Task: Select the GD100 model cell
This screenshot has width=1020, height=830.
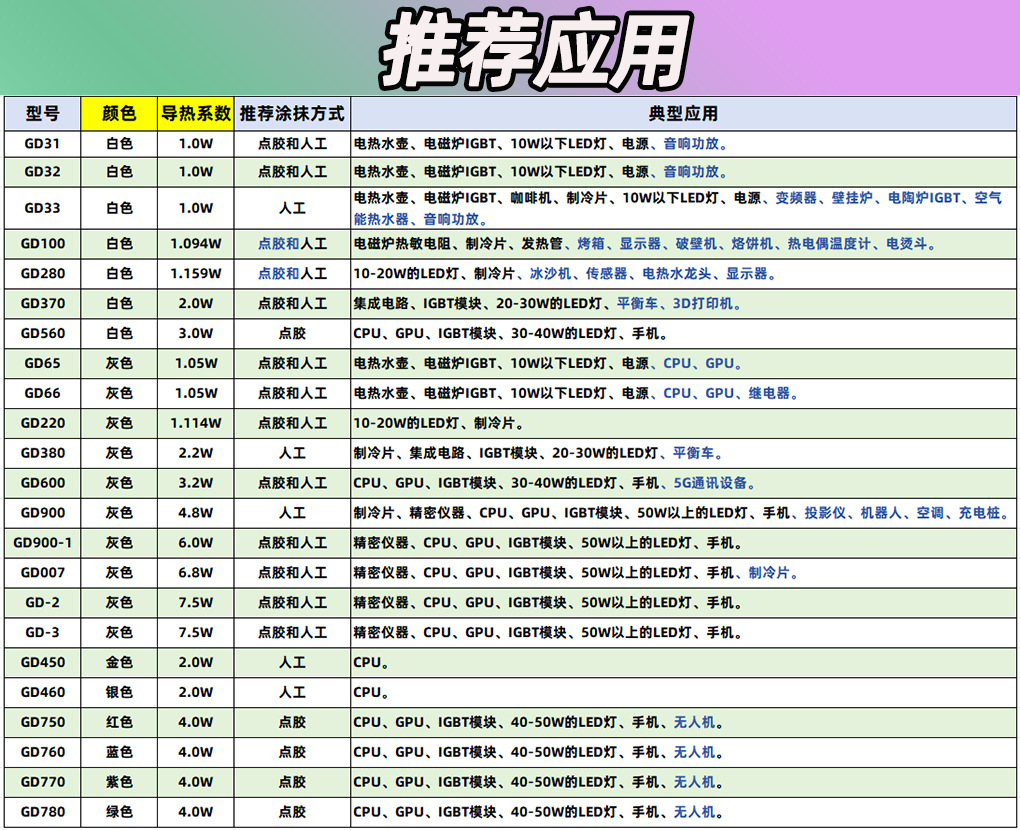Action: [42, 244]
